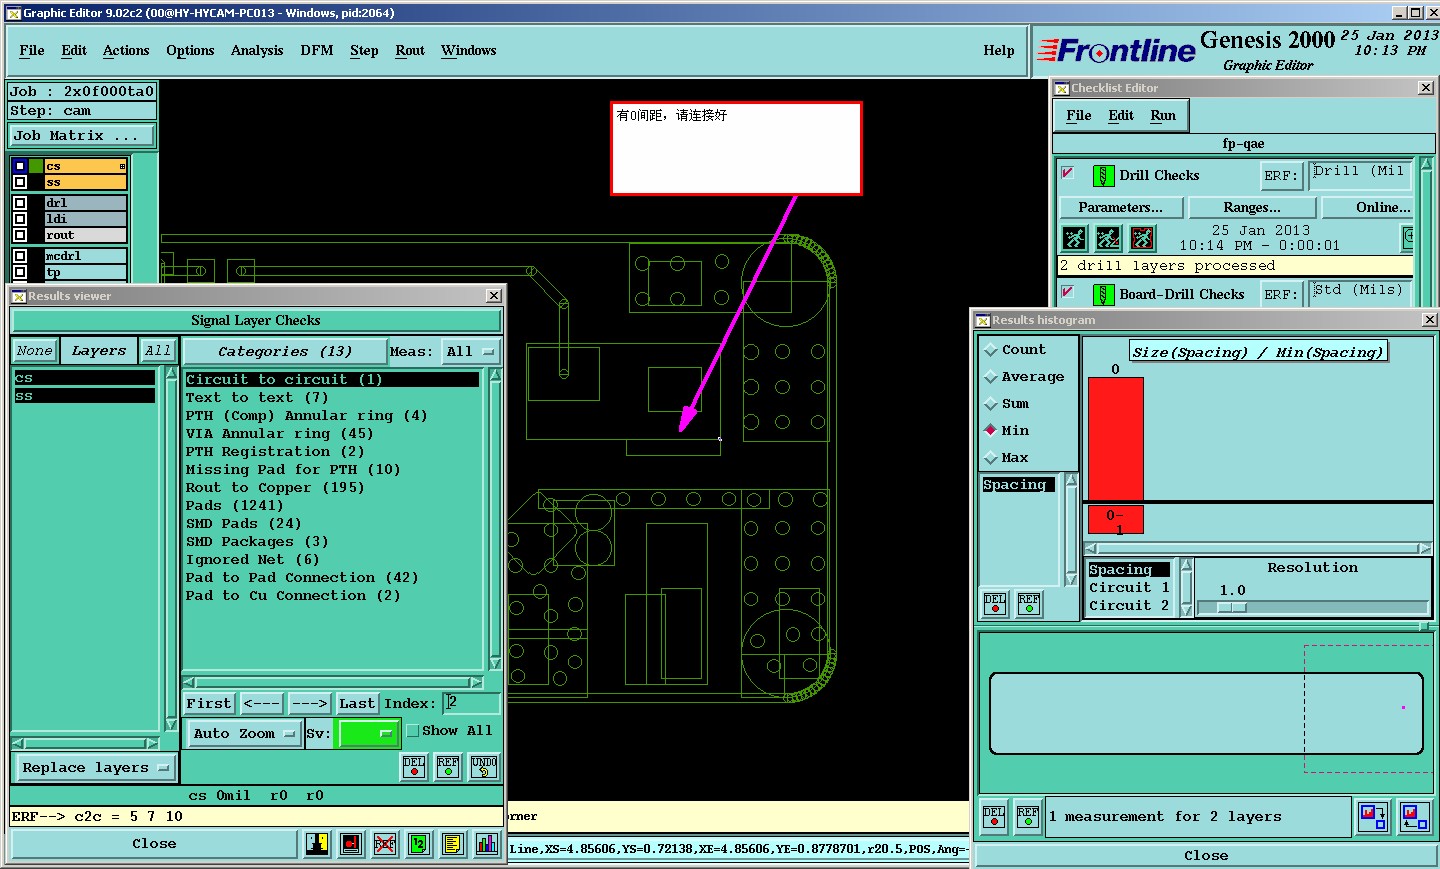Screen dimensions: 1440x869
Task: Open the Analysis menu
Action: [x=257, y=50]
